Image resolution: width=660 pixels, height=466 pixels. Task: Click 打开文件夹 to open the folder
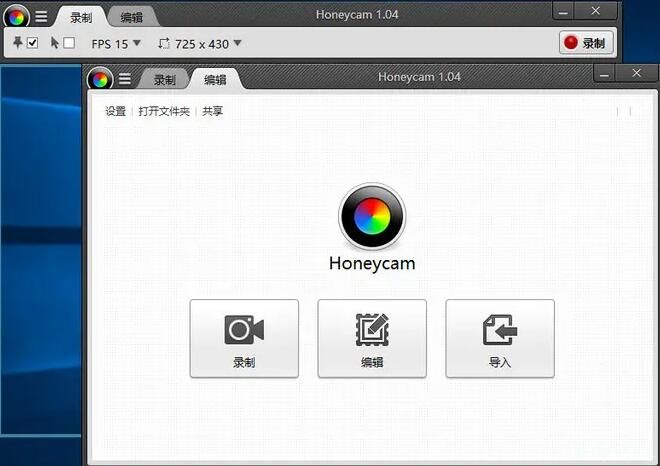click(x=164, y=111)
